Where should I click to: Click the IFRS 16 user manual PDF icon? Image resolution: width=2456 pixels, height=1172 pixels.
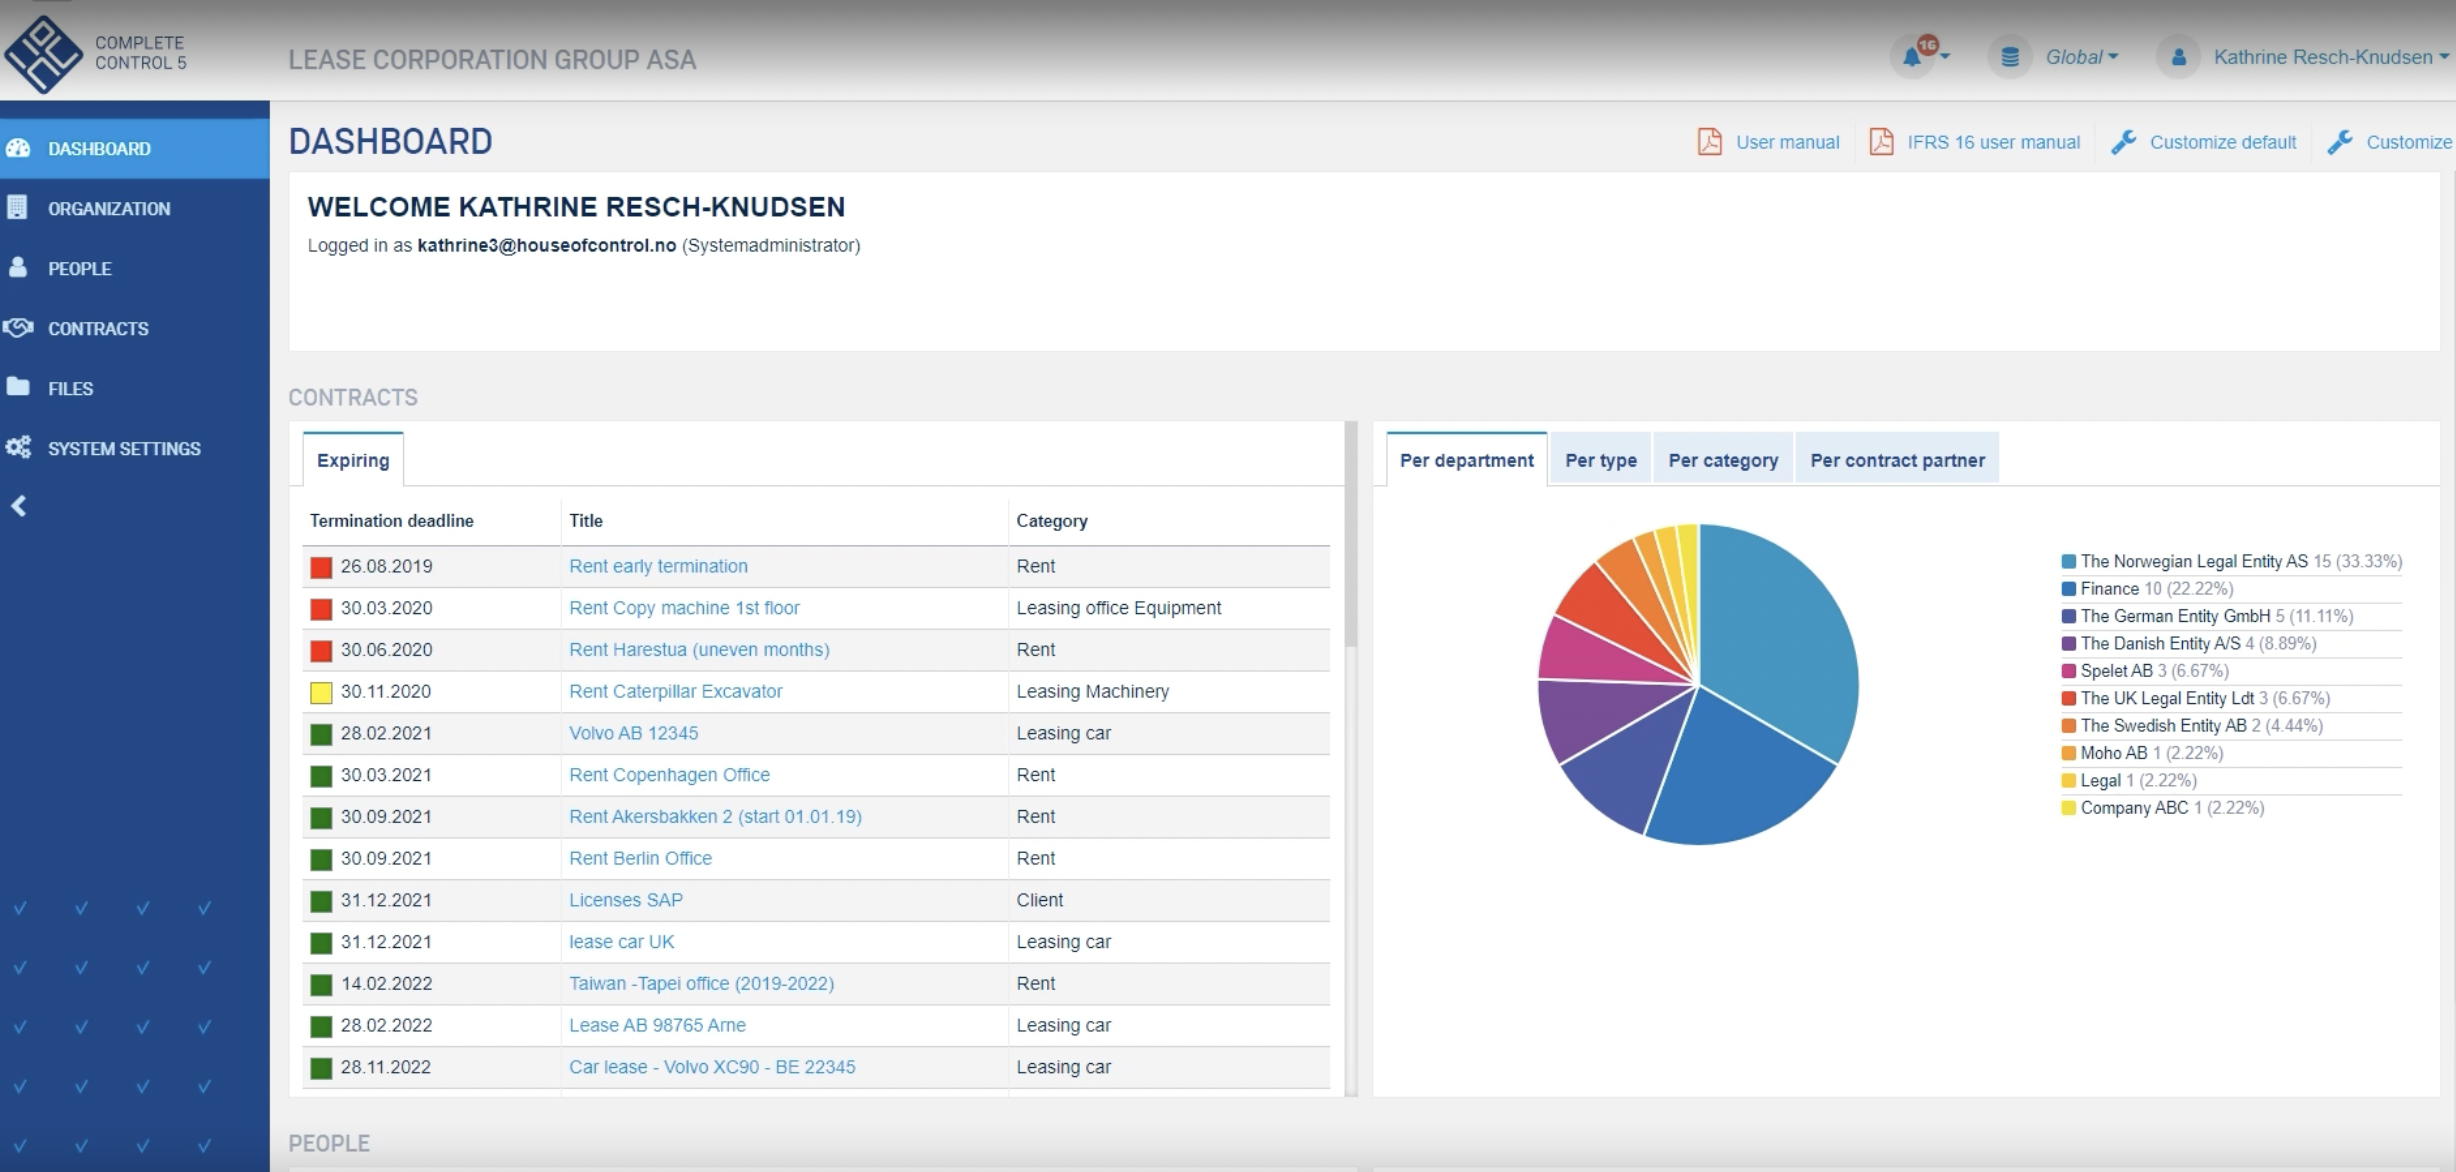tap(1881, 142)
